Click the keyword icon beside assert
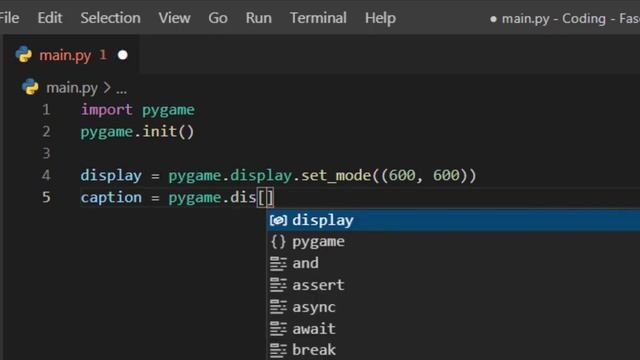Viewport: 640px width, 360px height. [278, 285]
